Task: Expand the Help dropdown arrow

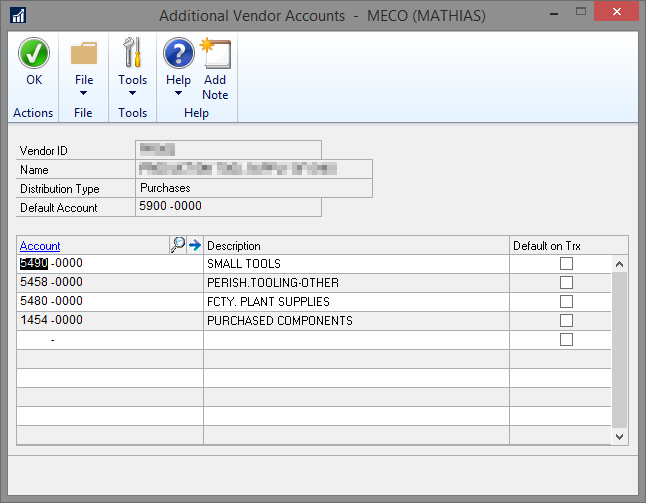Action: (178, 94)
